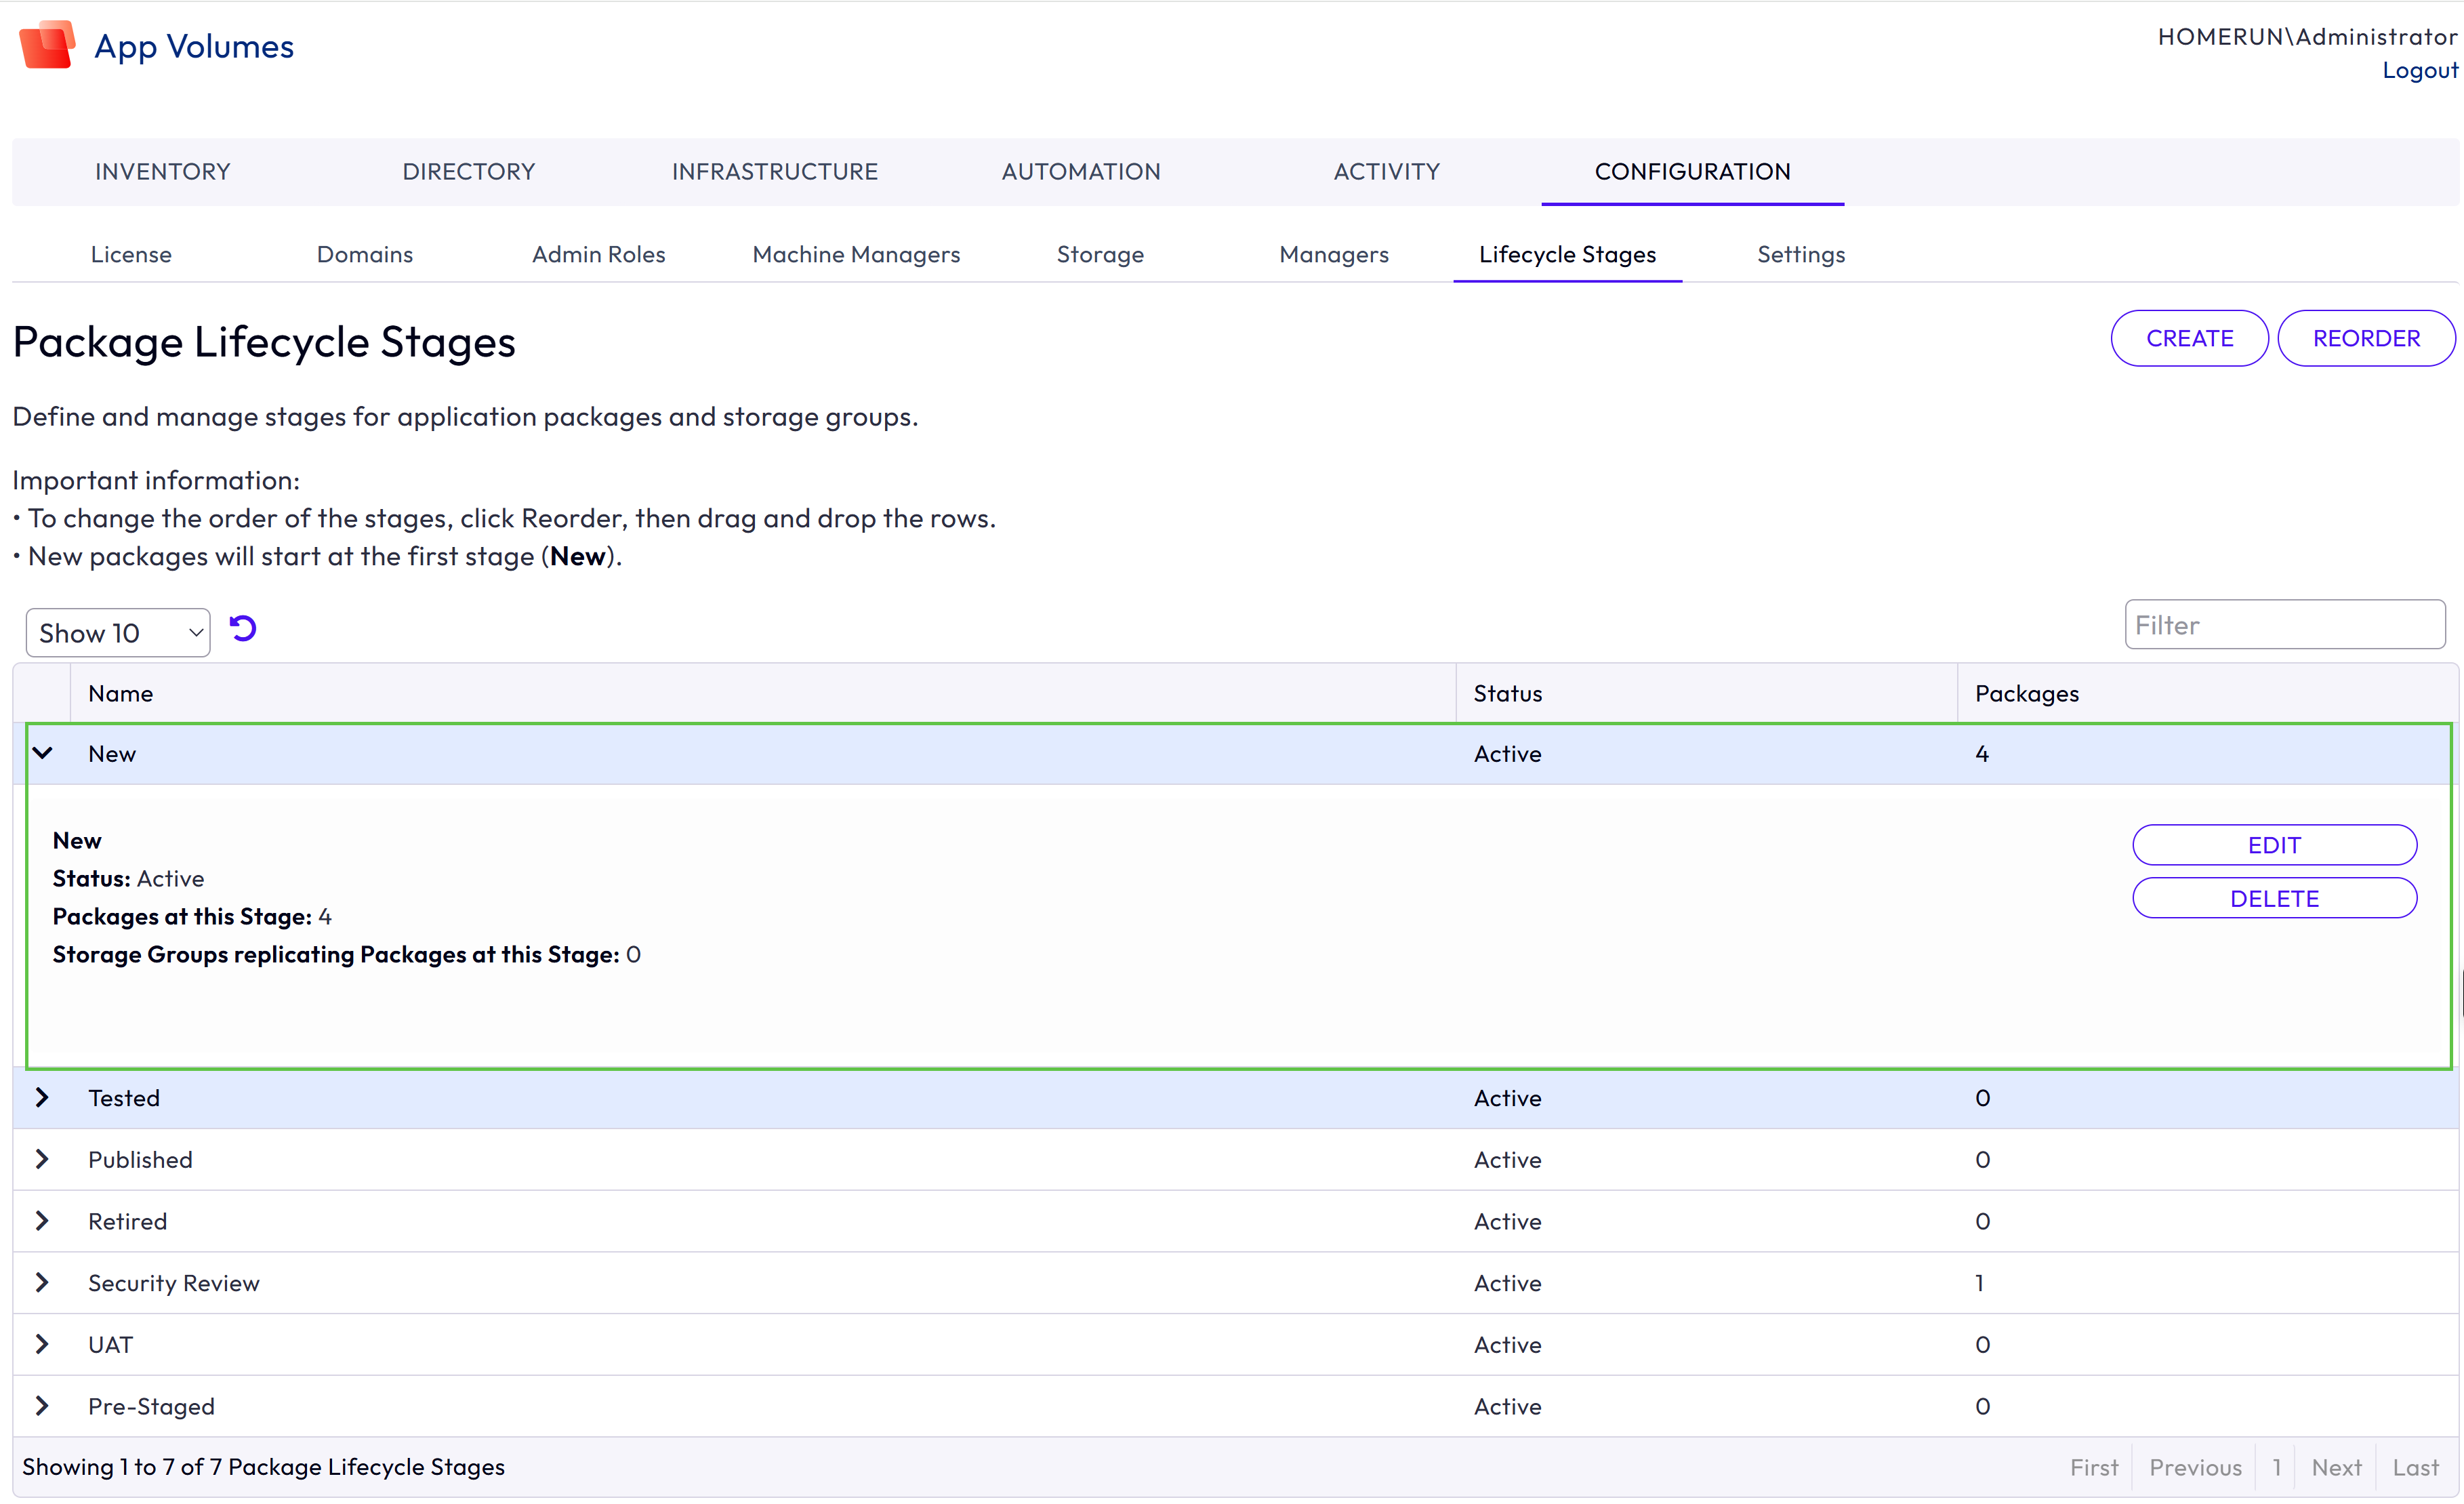Go to the Storage sub-tab
Image resolution: width=2464 pixels, height=1504 pixels.
pyautogui.click(x=1100, y=255)
